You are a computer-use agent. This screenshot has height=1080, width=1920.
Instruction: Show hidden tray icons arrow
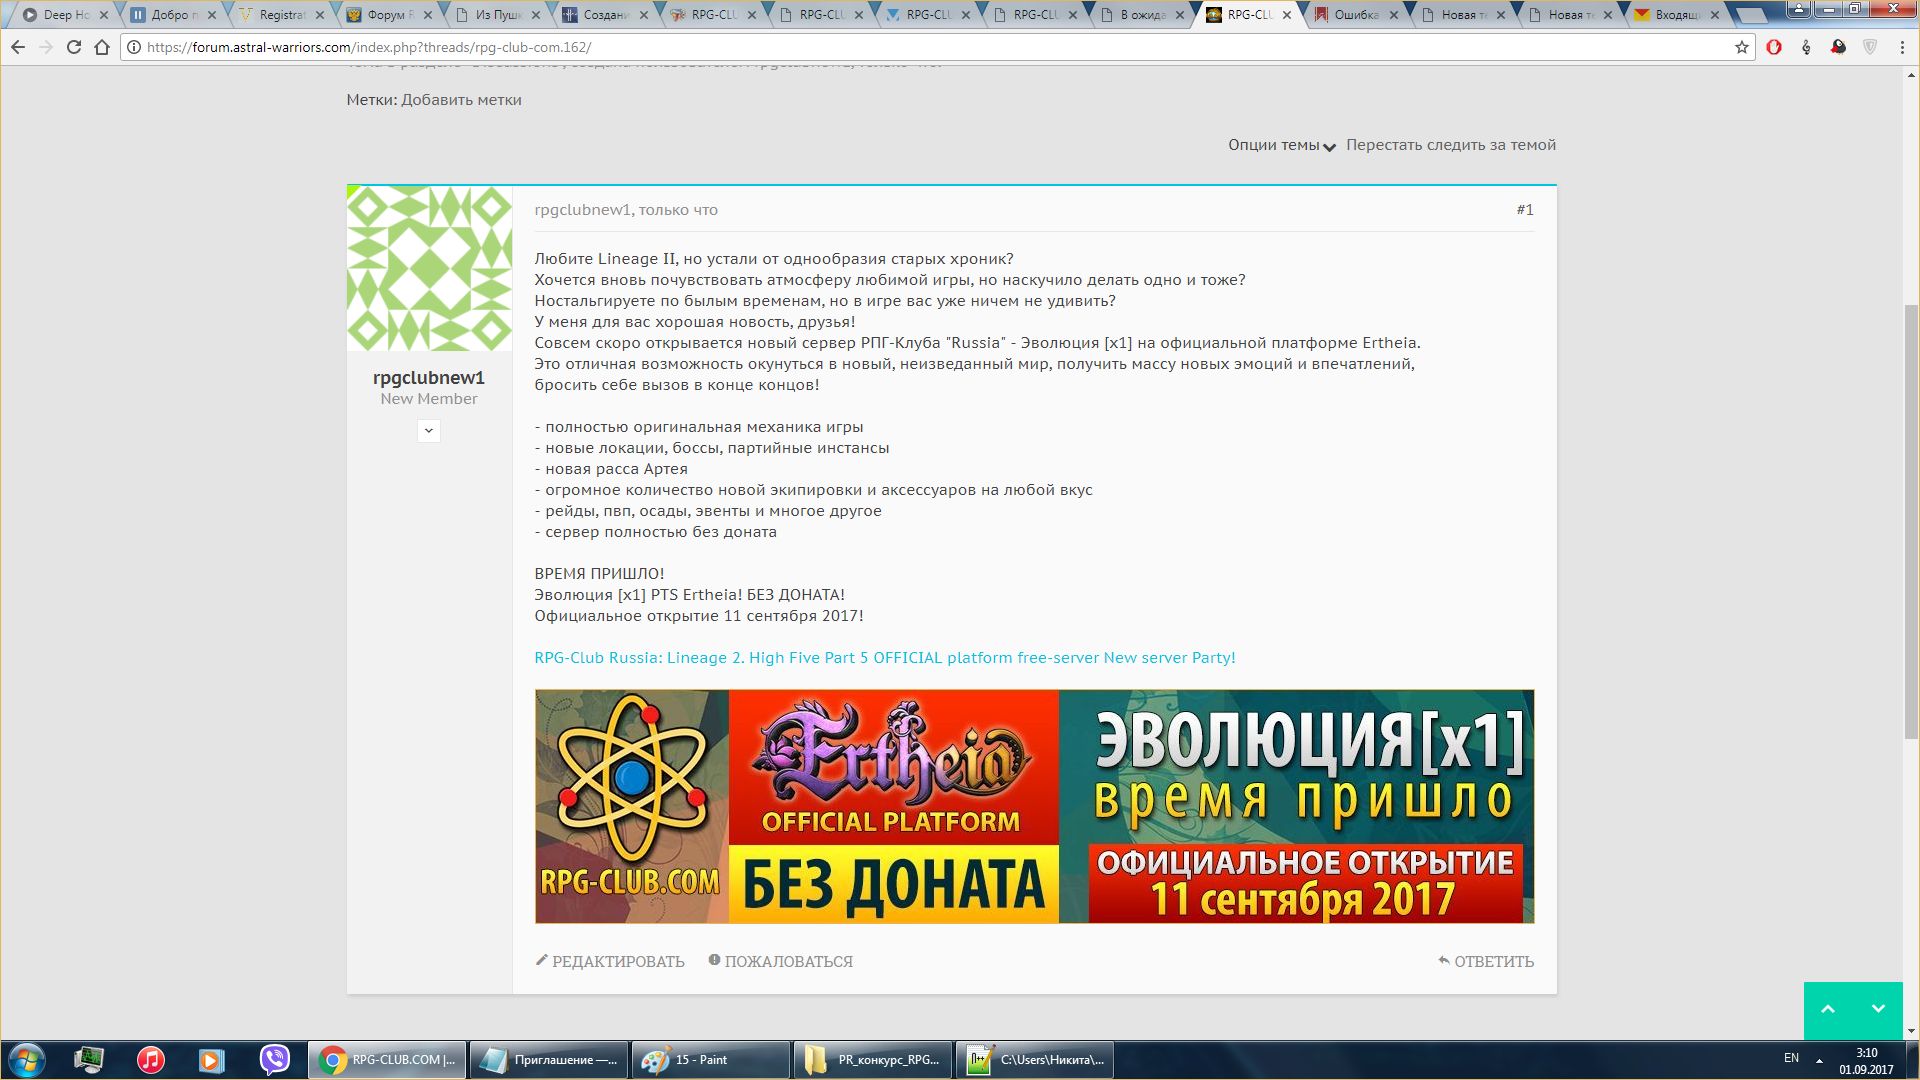1819,1060
